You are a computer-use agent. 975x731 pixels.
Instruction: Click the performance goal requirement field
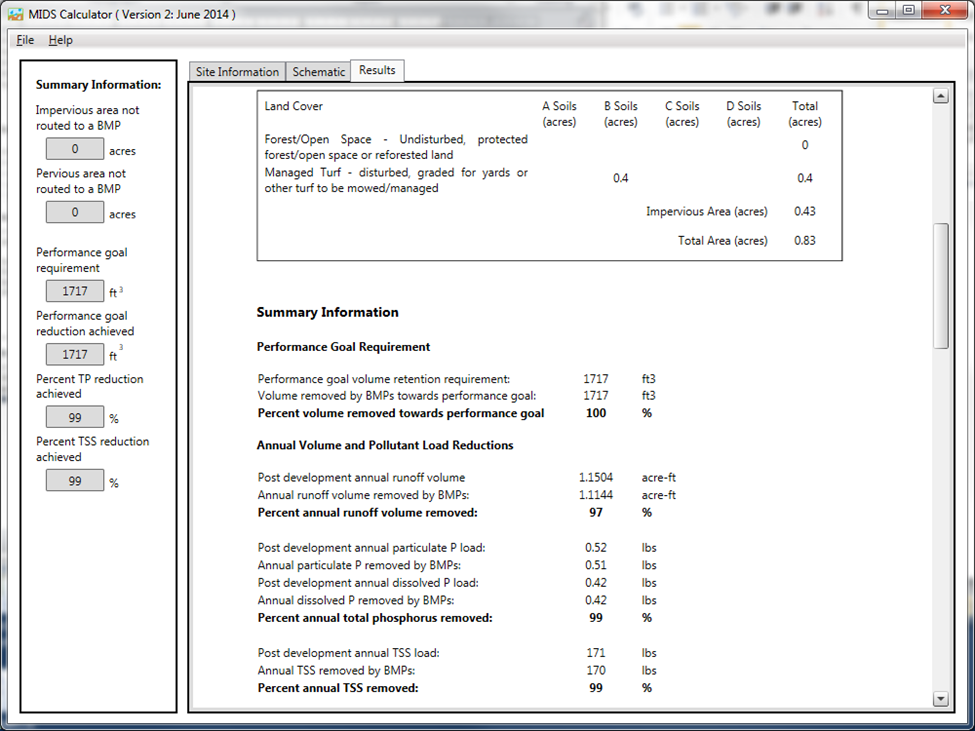pyautogui.click(x=75, y=292)
